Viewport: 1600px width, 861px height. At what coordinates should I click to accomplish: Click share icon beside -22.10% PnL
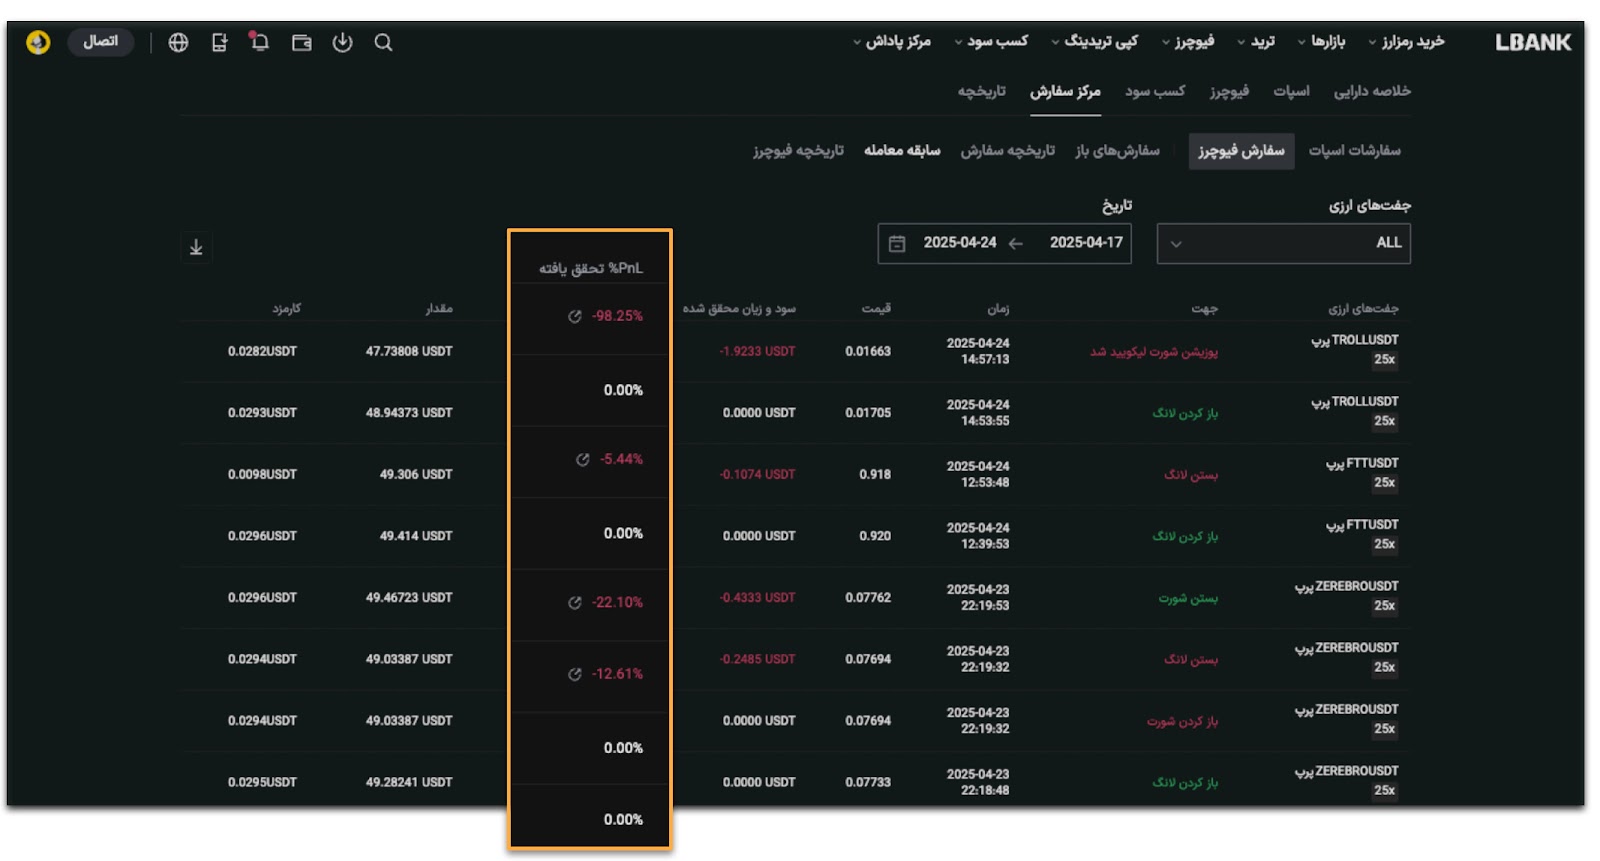pyautogui.click(x=575, y=603)
